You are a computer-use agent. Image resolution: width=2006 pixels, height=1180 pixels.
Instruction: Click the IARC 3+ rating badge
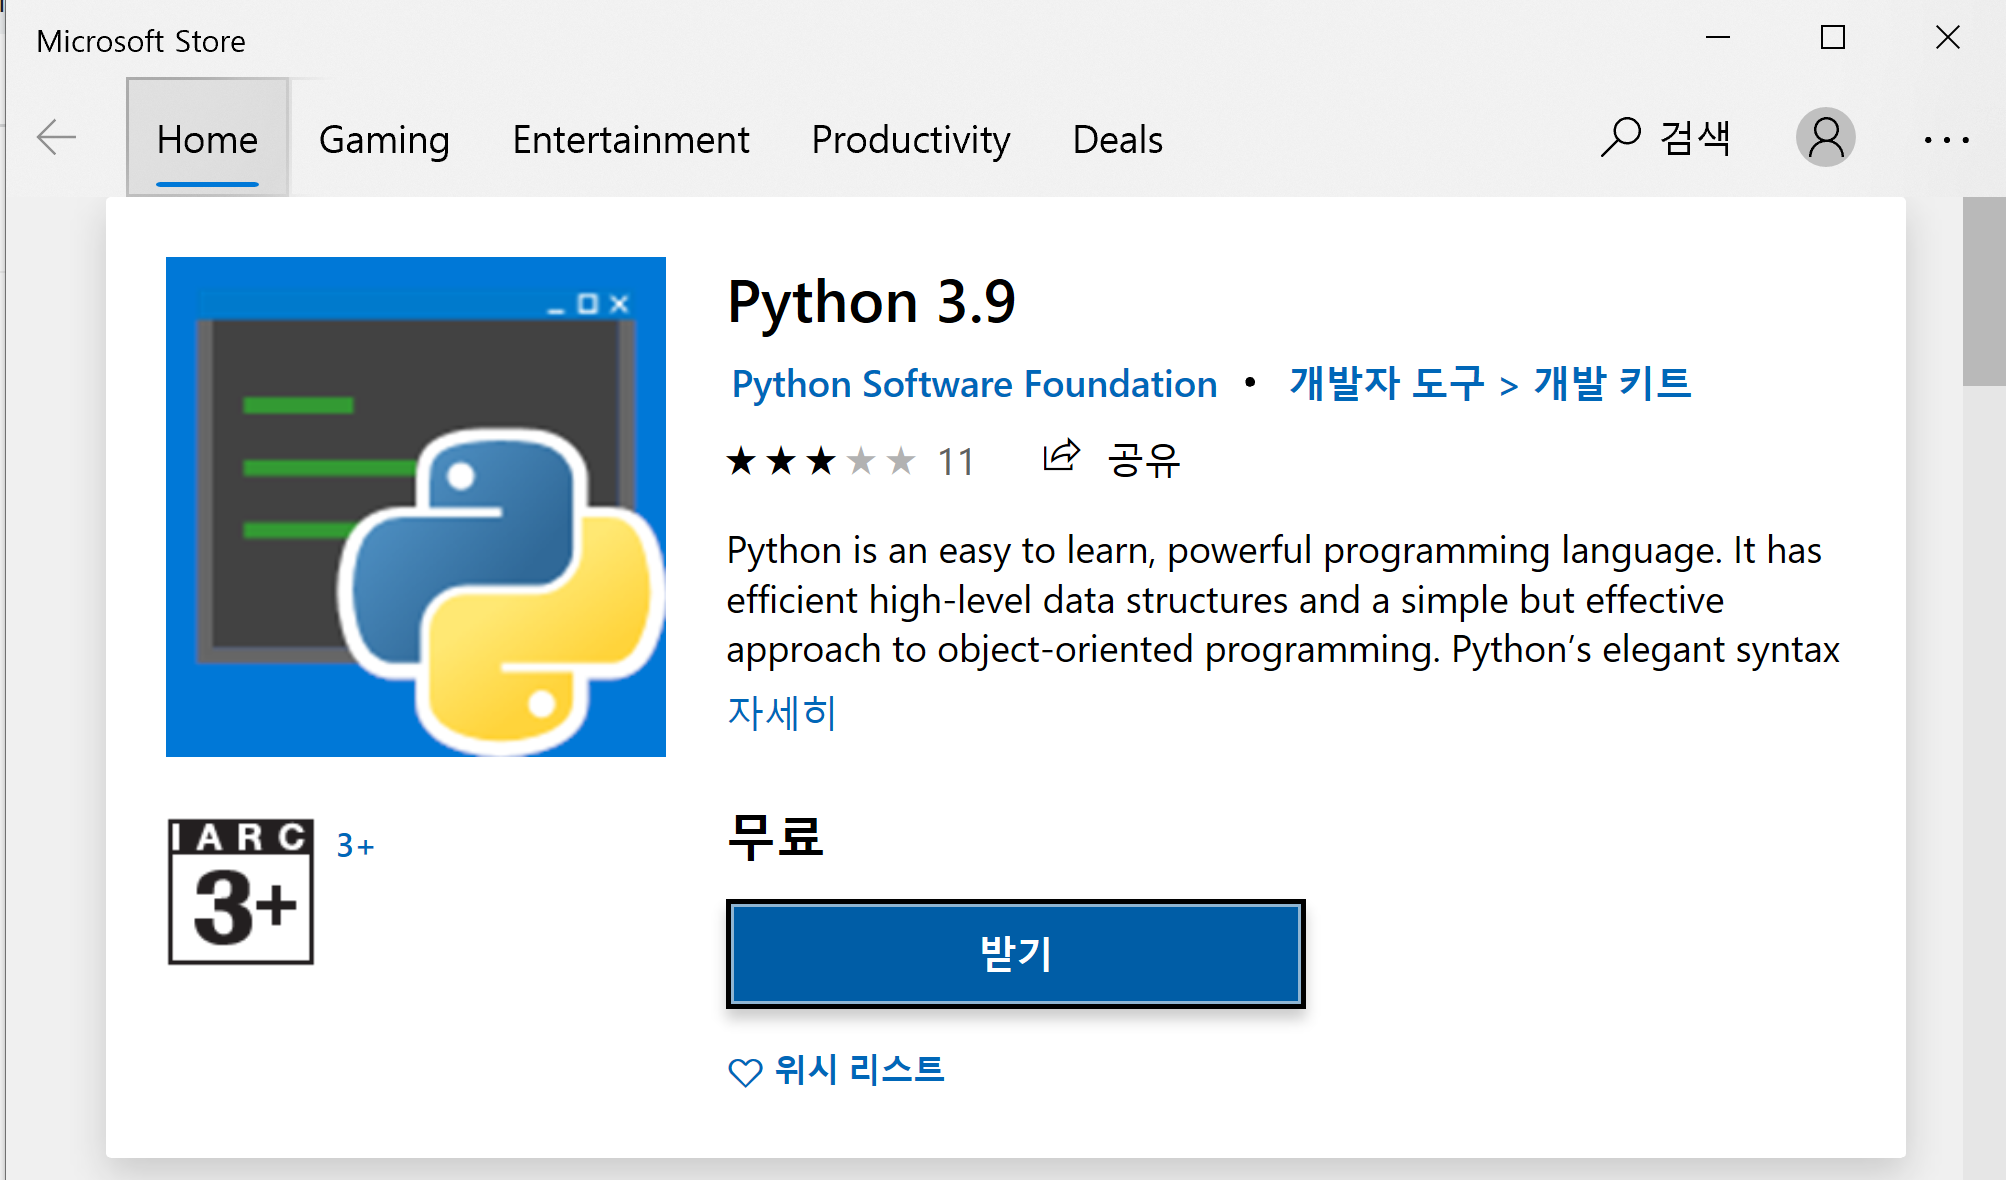pyautogui.click(x=241, y=891)
